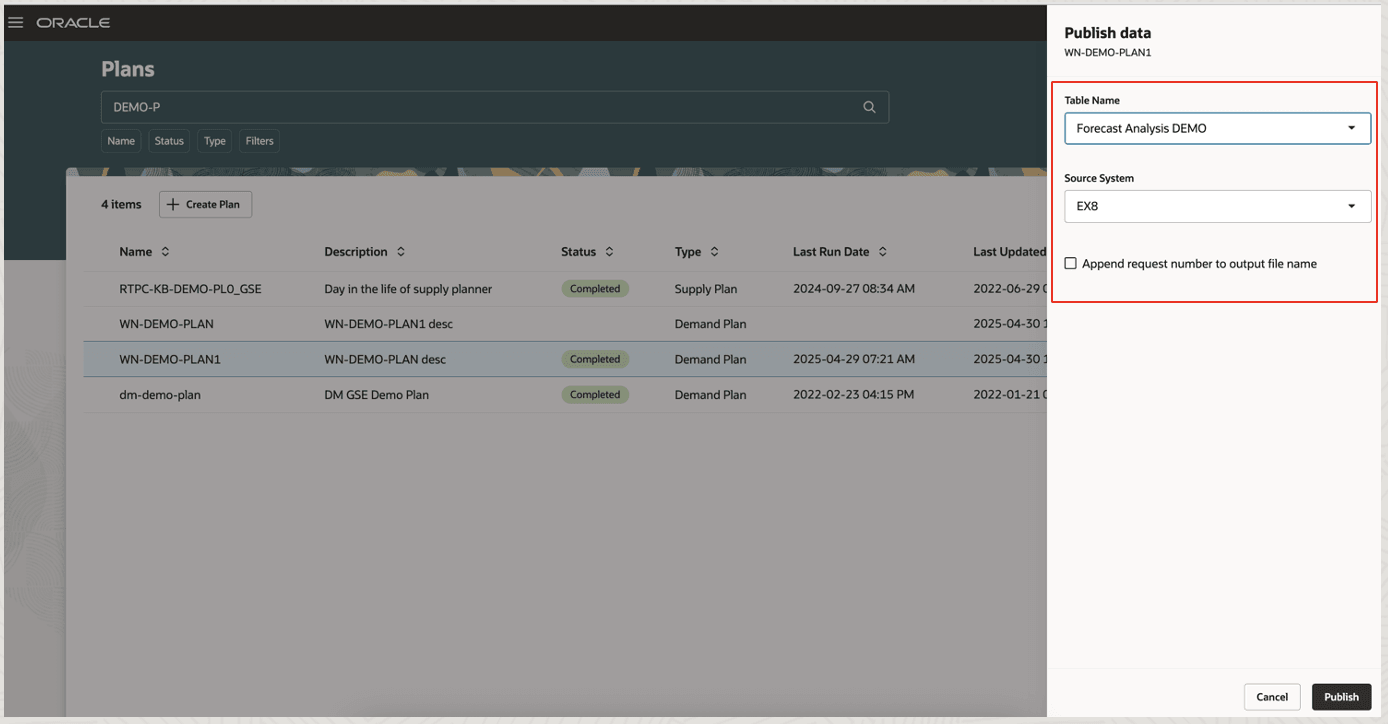The height and width of the screenshot is (724, 1388).
Task: Click the Name filter chip
Action: coord(121,141)
